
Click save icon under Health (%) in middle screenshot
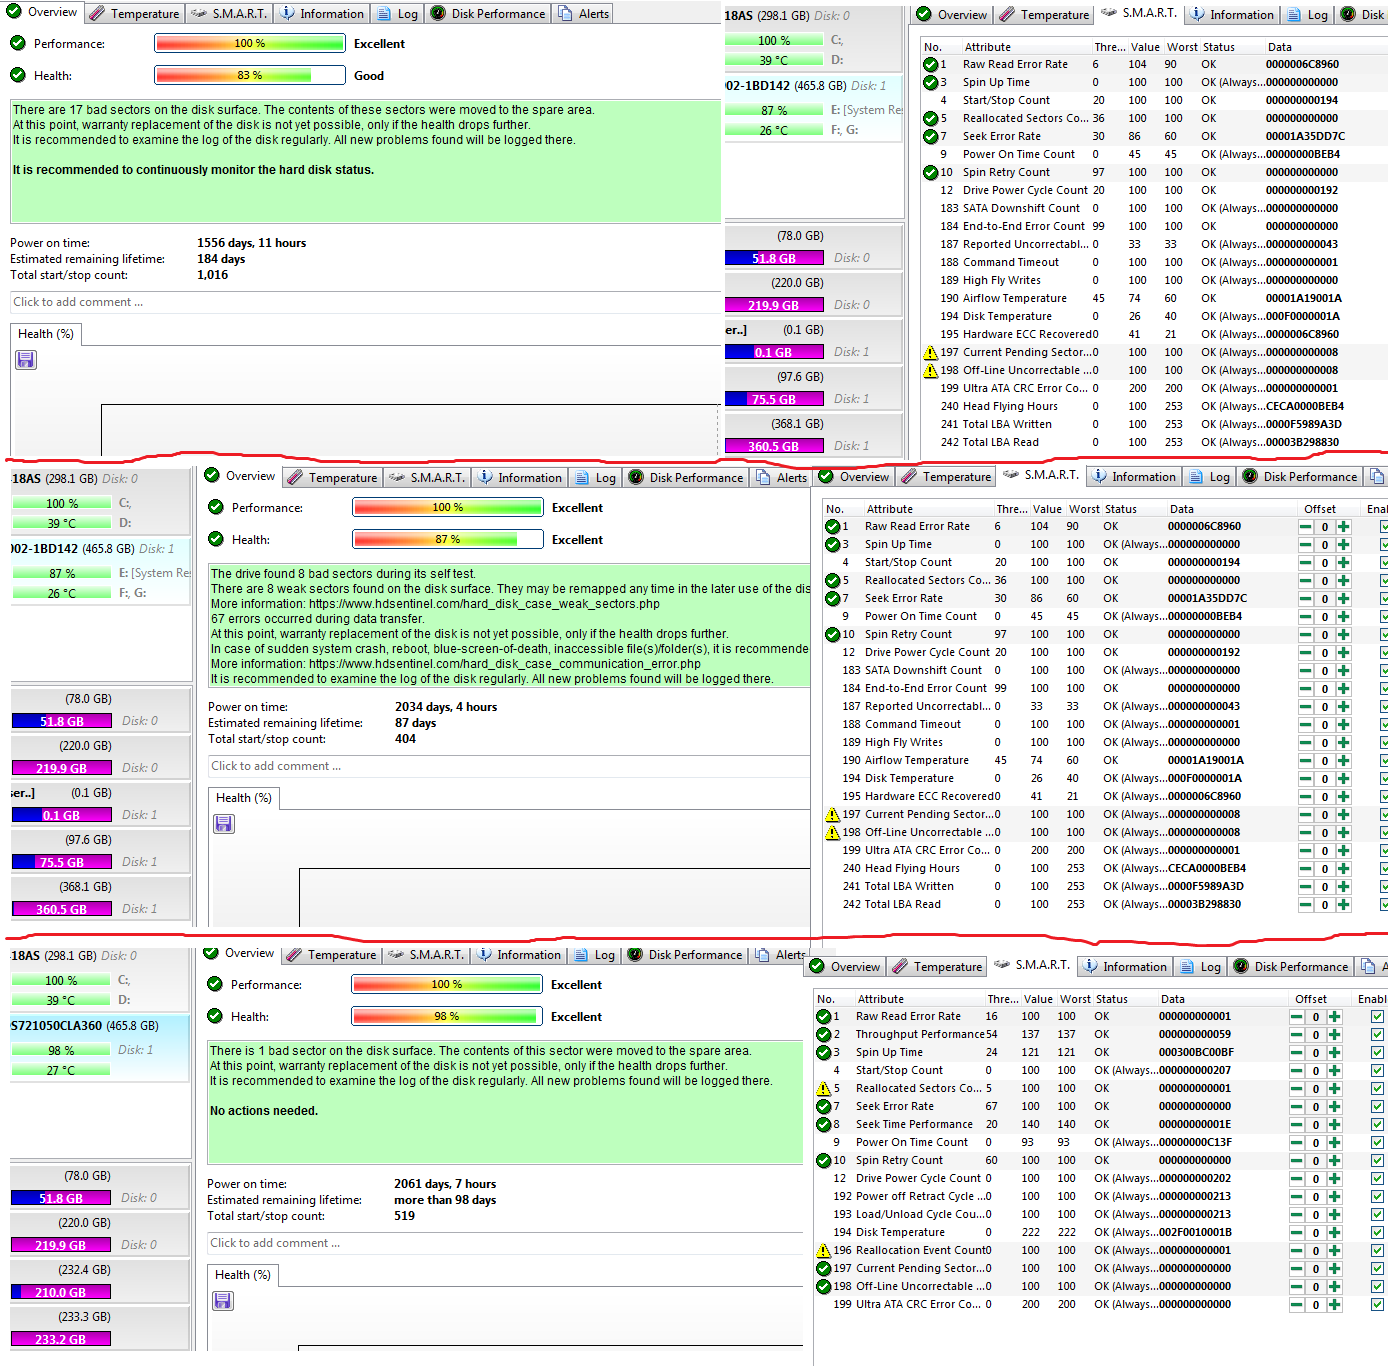[x=224, y=824]
